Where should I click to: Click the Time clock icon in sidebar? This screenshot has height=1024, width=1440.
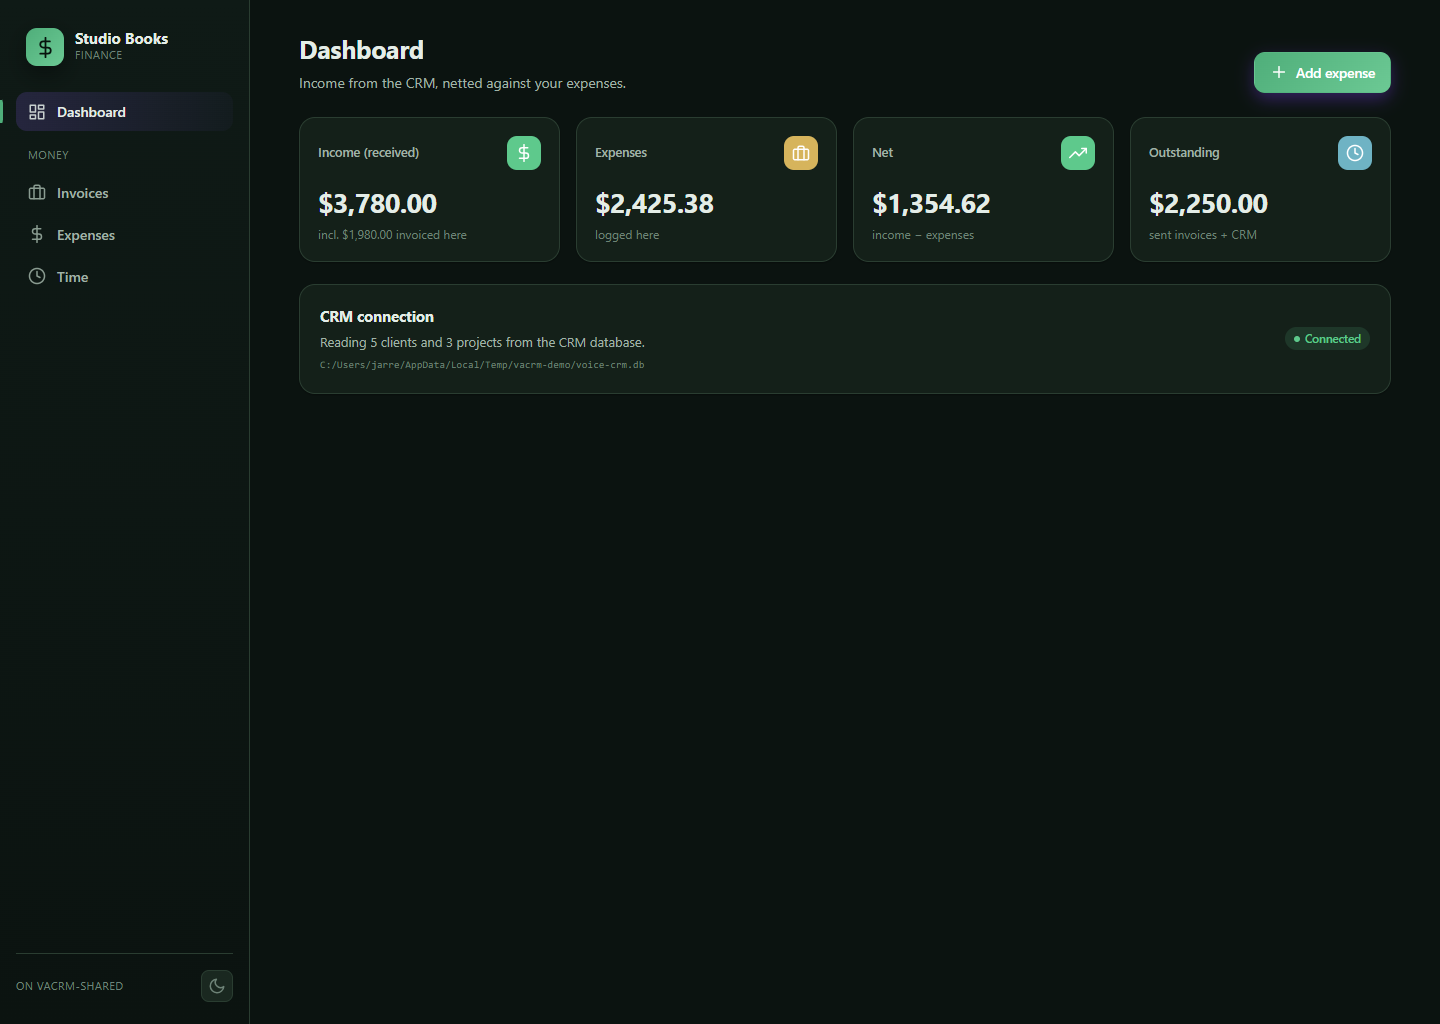click(x=37, y=276)
